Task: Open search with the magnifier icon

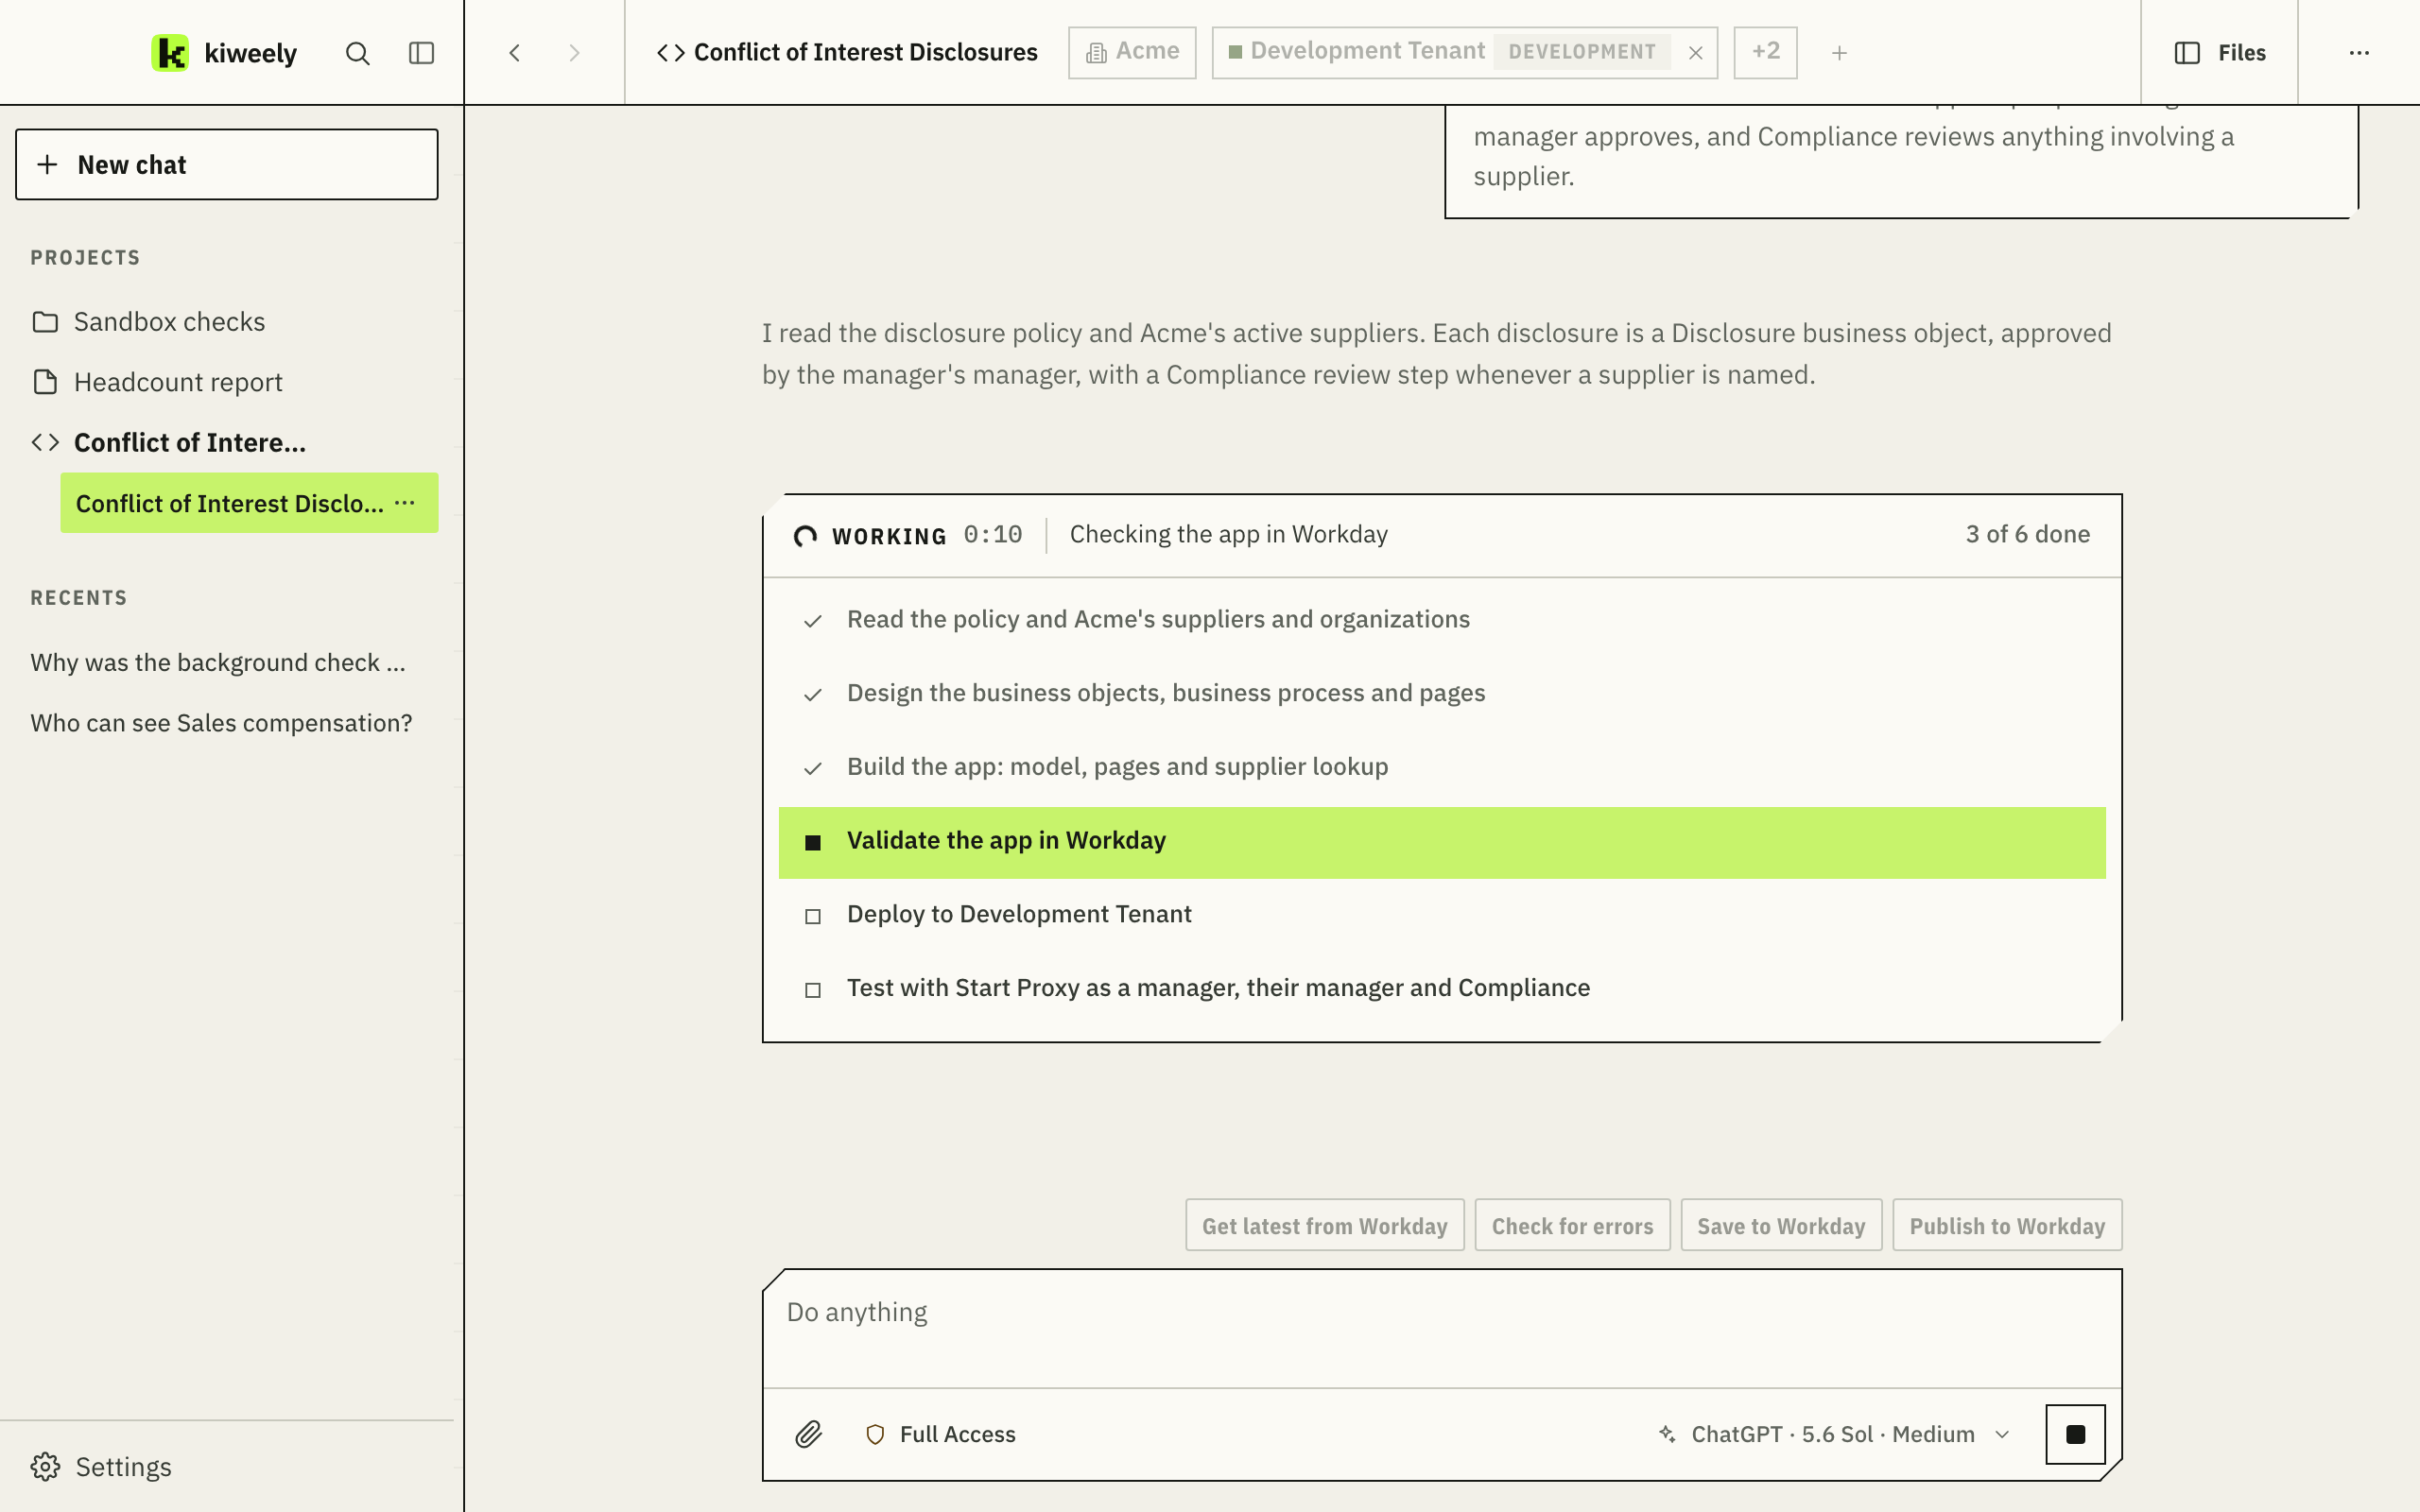Action: click(x=357, y=53)
